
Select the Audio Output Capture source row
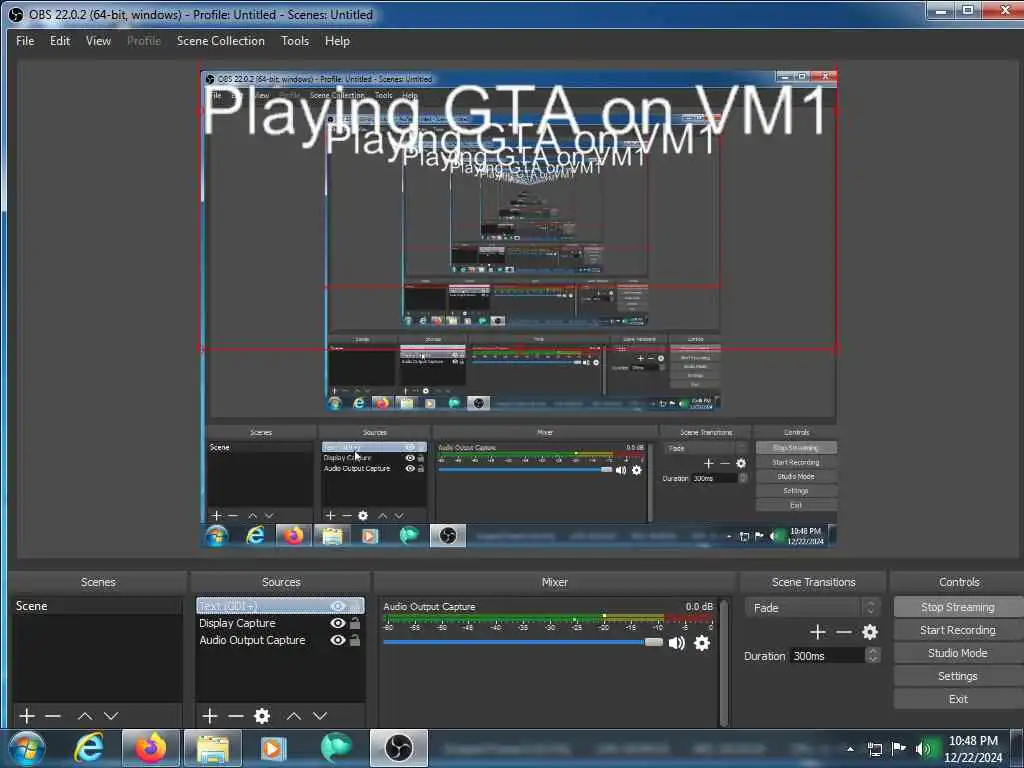pyautogui.click(x=280, y=640)
